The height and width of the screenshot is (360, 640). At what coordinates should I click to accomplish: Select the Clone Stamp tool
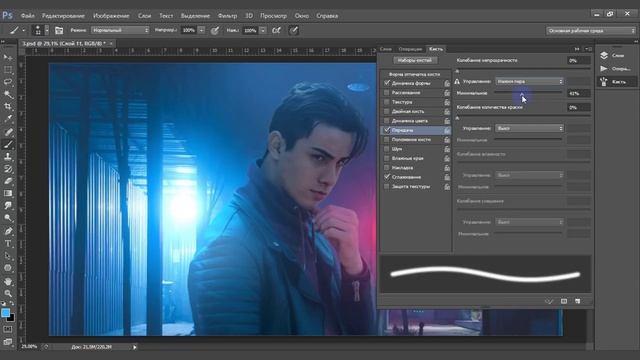tap(7, 156)
